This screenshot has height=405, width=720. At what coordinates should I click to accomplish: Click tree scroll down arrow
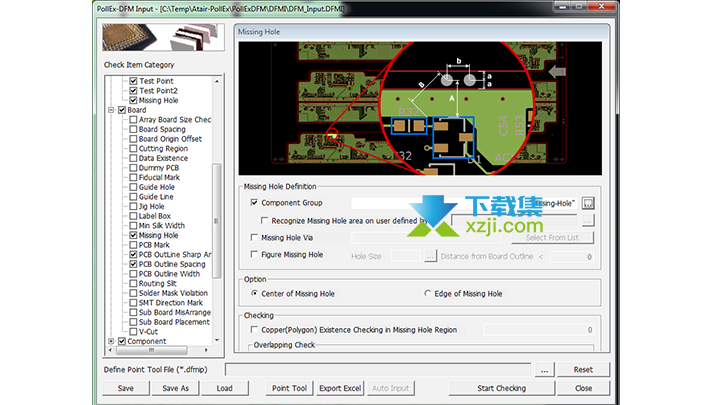(217, 340)
